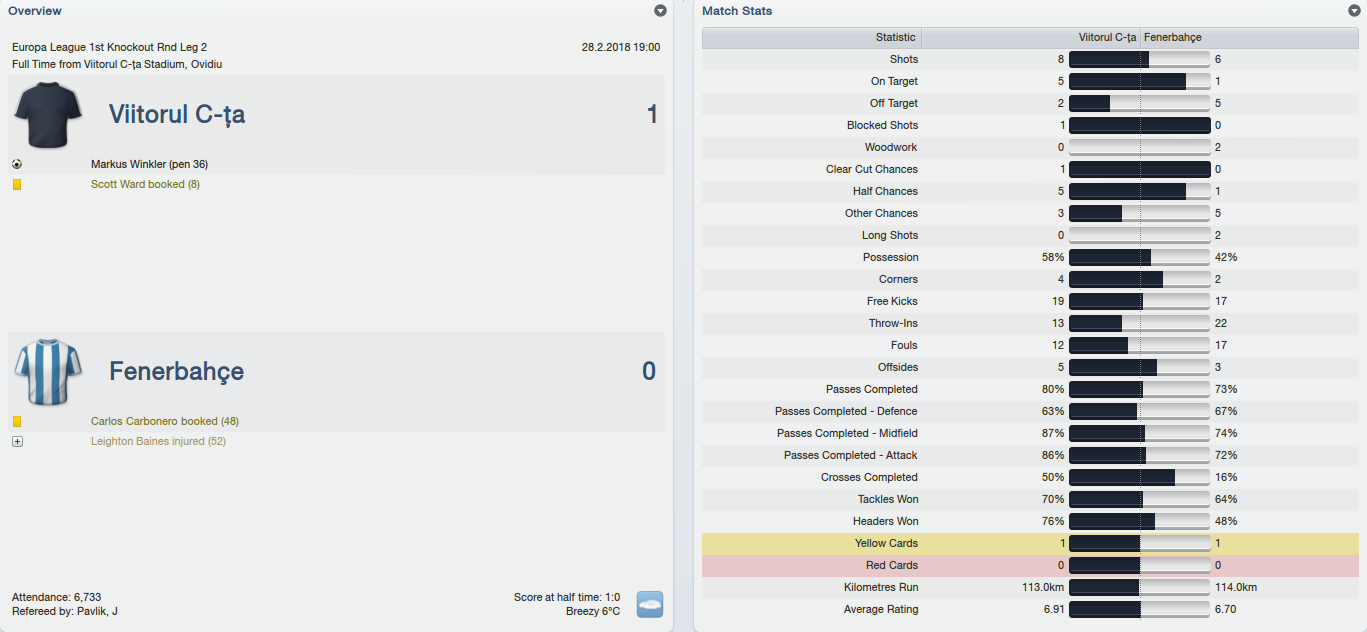Image resolution: width=1367 pixels, height=632 pixels.
Task: Select the highlighted Red Cards row
Action: [1030, 565]
